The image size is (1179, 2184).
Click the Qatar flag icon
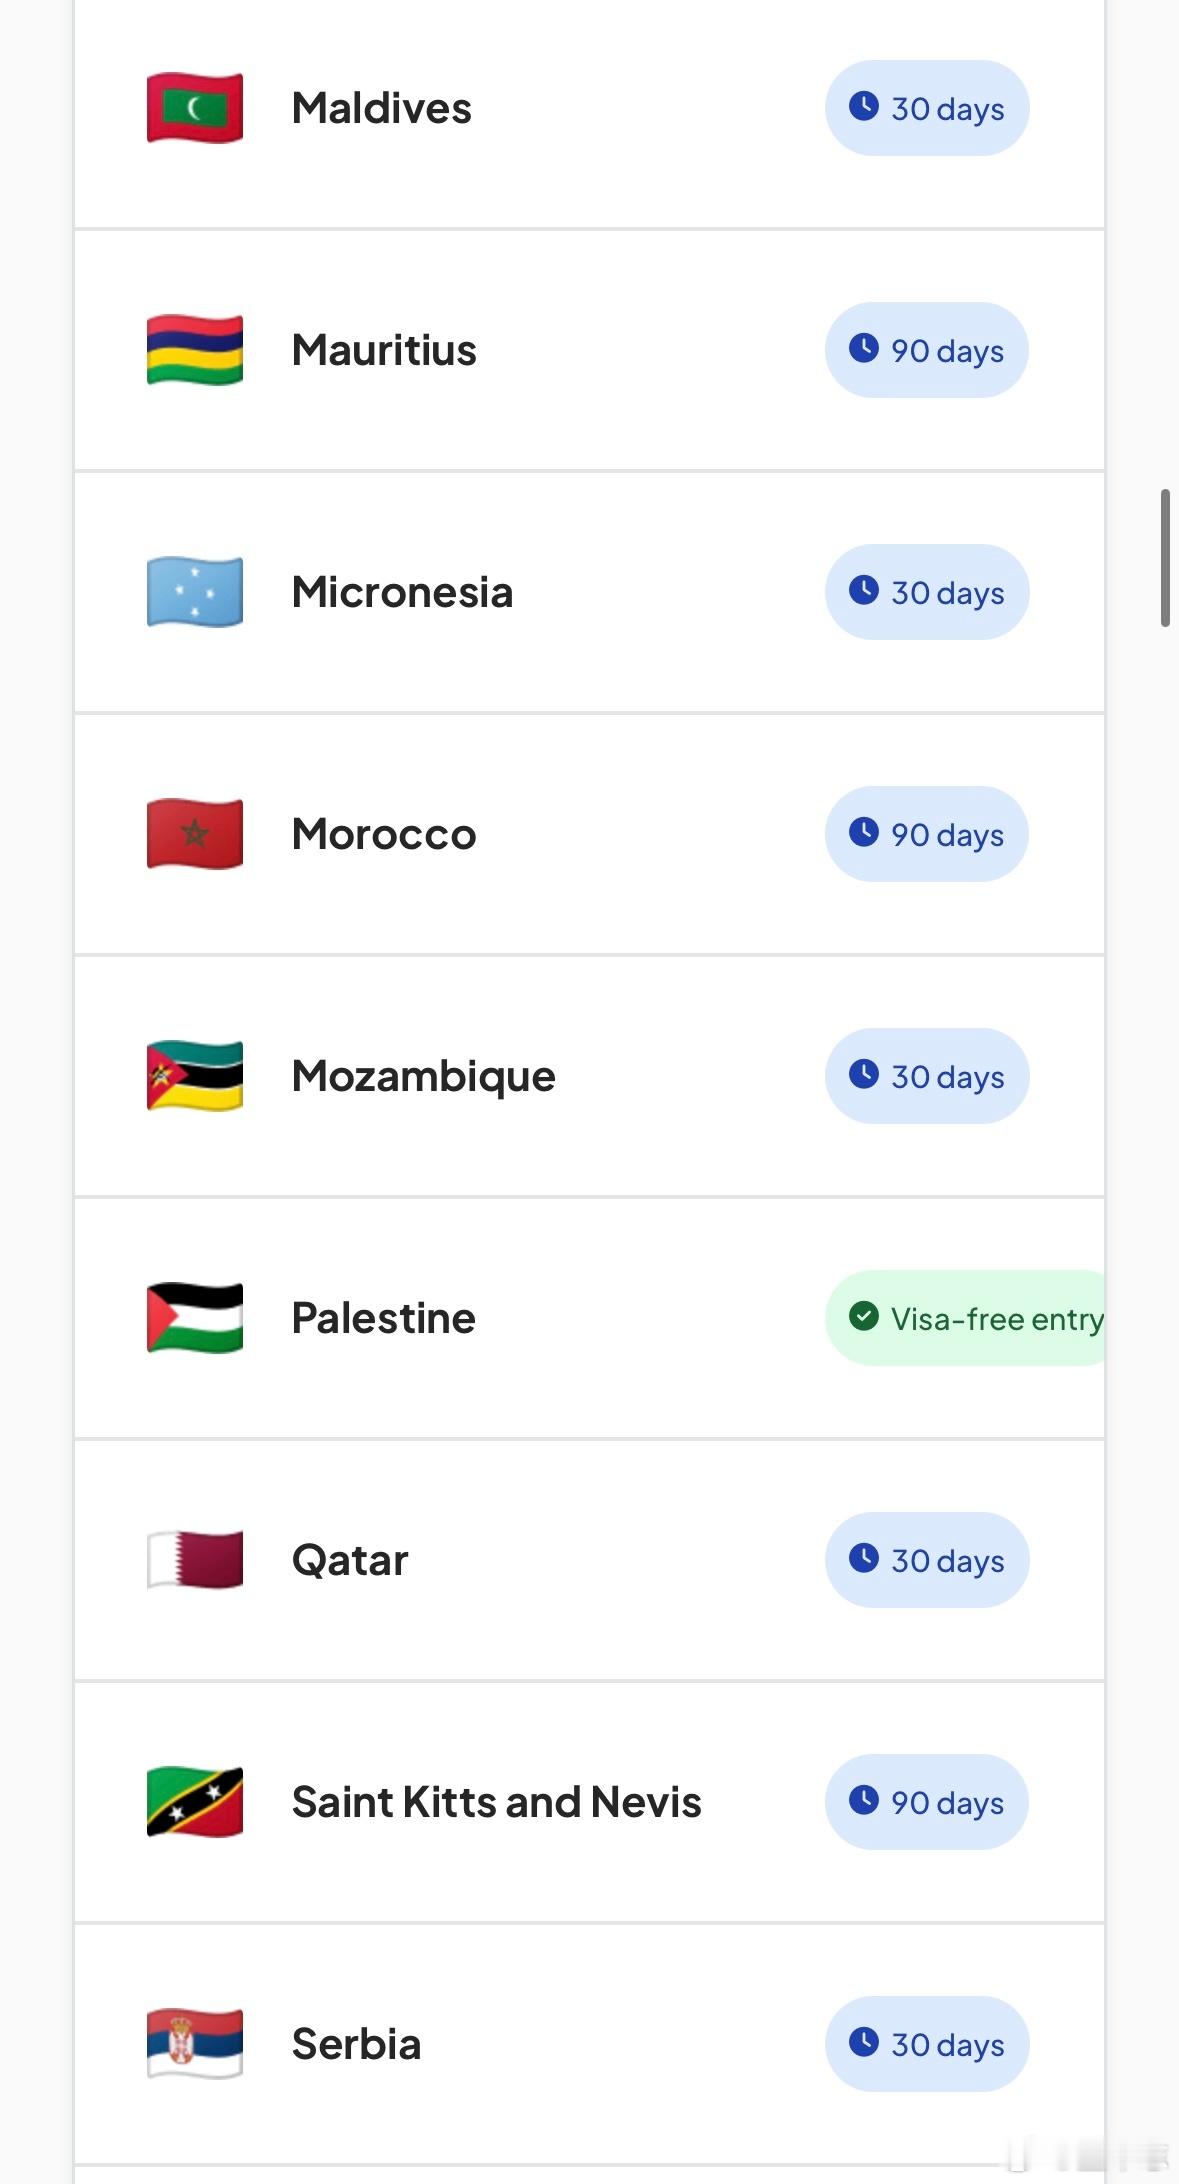(x=195, y=1560)
